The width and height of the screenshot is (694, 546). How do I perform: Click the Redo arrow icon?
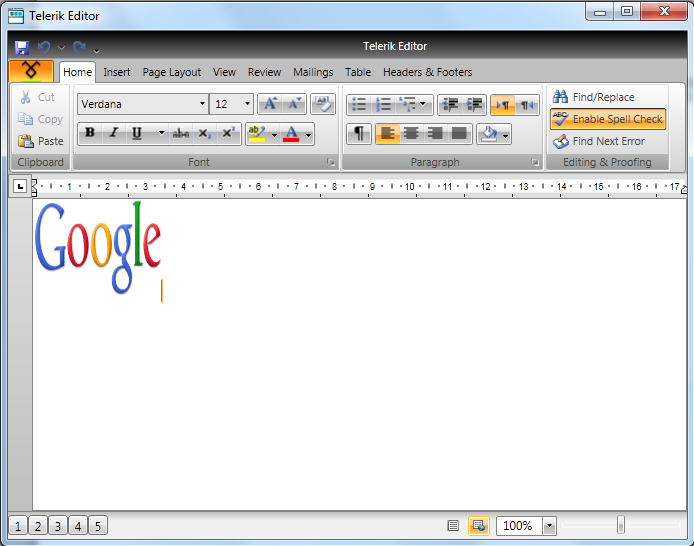click(80, 47)
